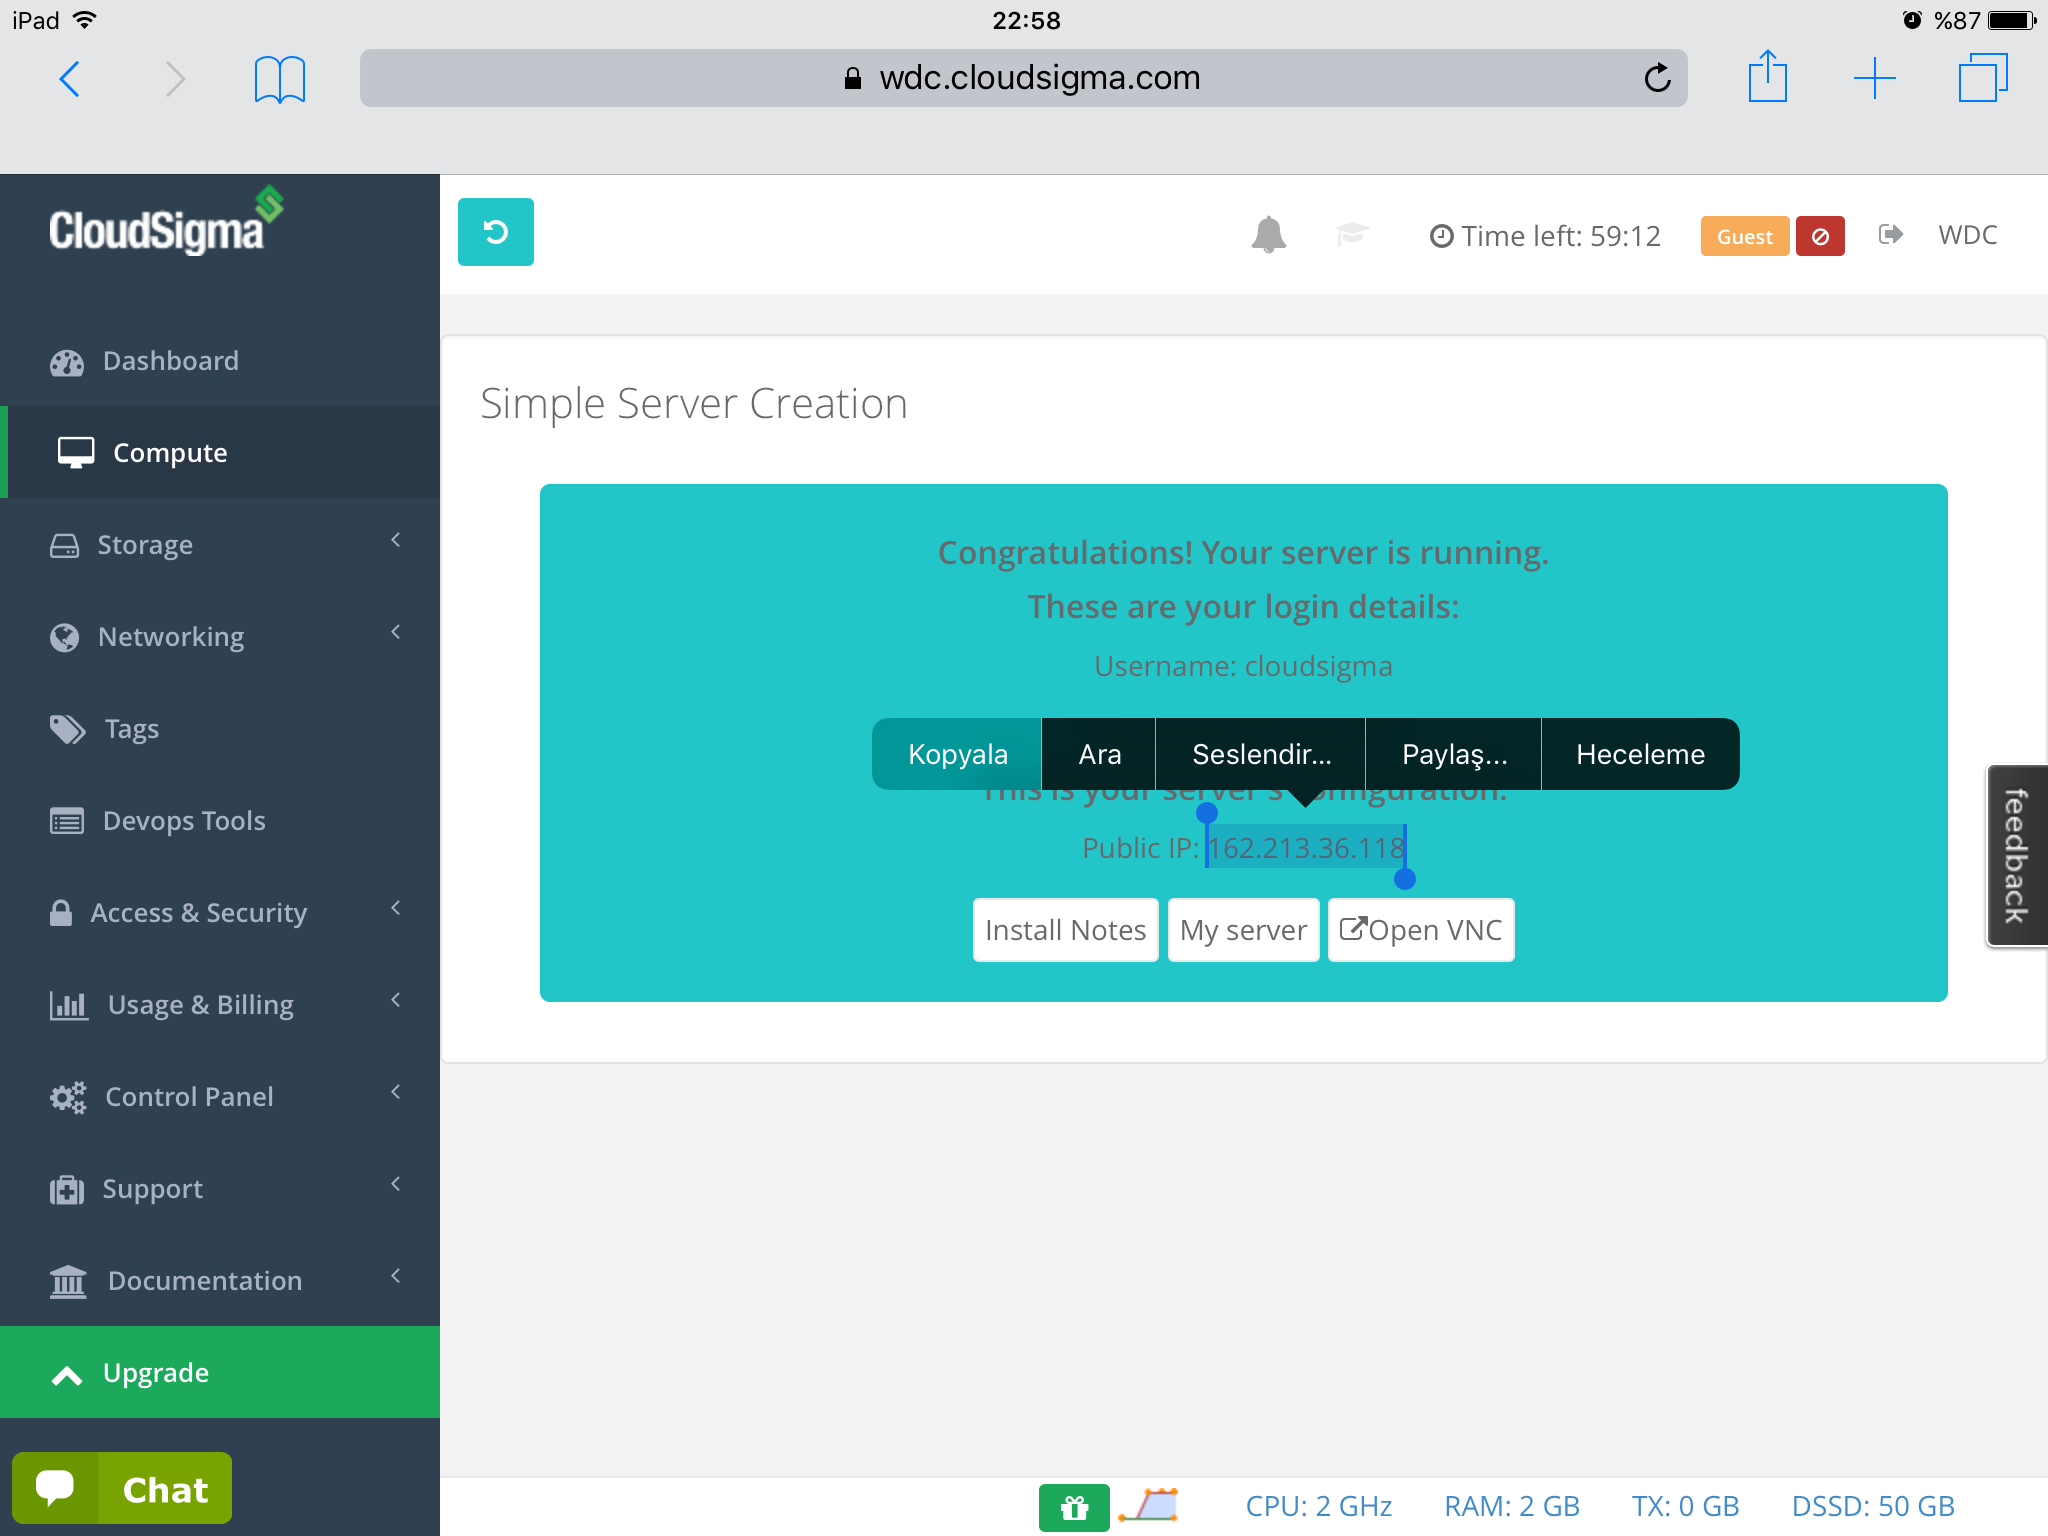Click Simple Server Creation heading

coord(694,404)
